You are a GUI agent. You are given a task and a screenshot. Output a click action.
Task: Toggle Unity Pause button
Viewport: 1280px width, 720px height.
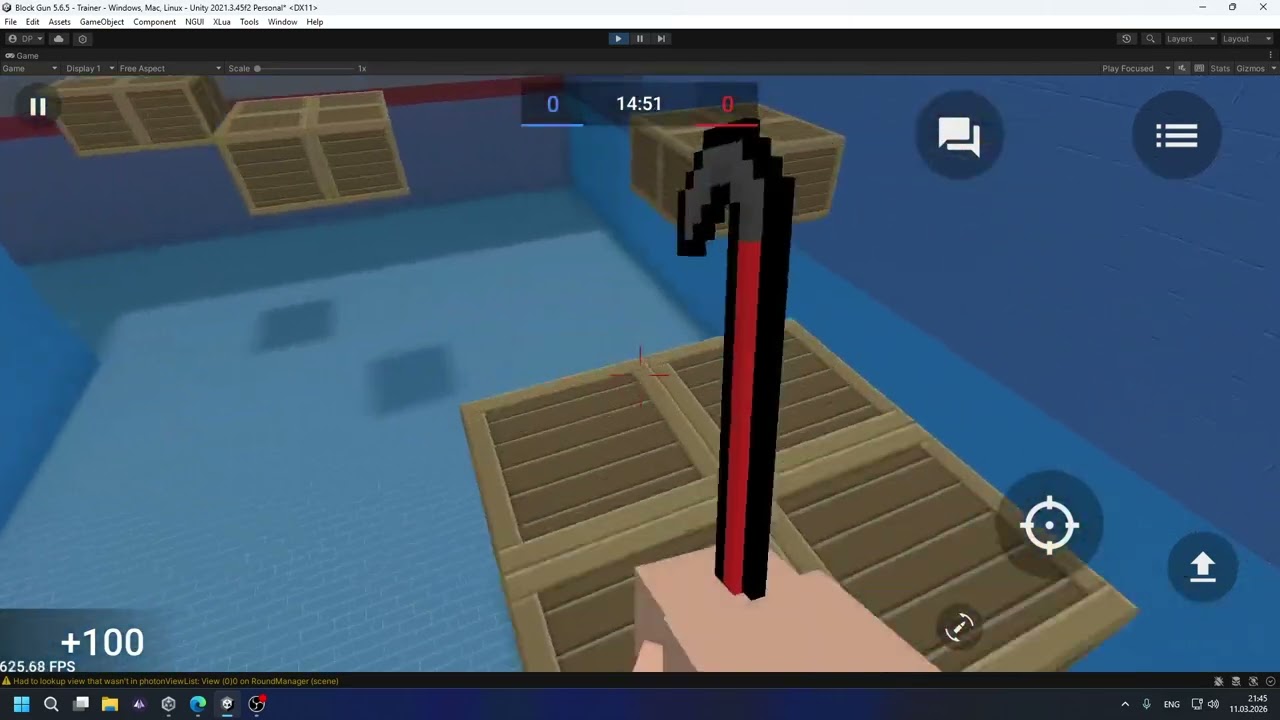pyautogui.click(x=640, y=39)
